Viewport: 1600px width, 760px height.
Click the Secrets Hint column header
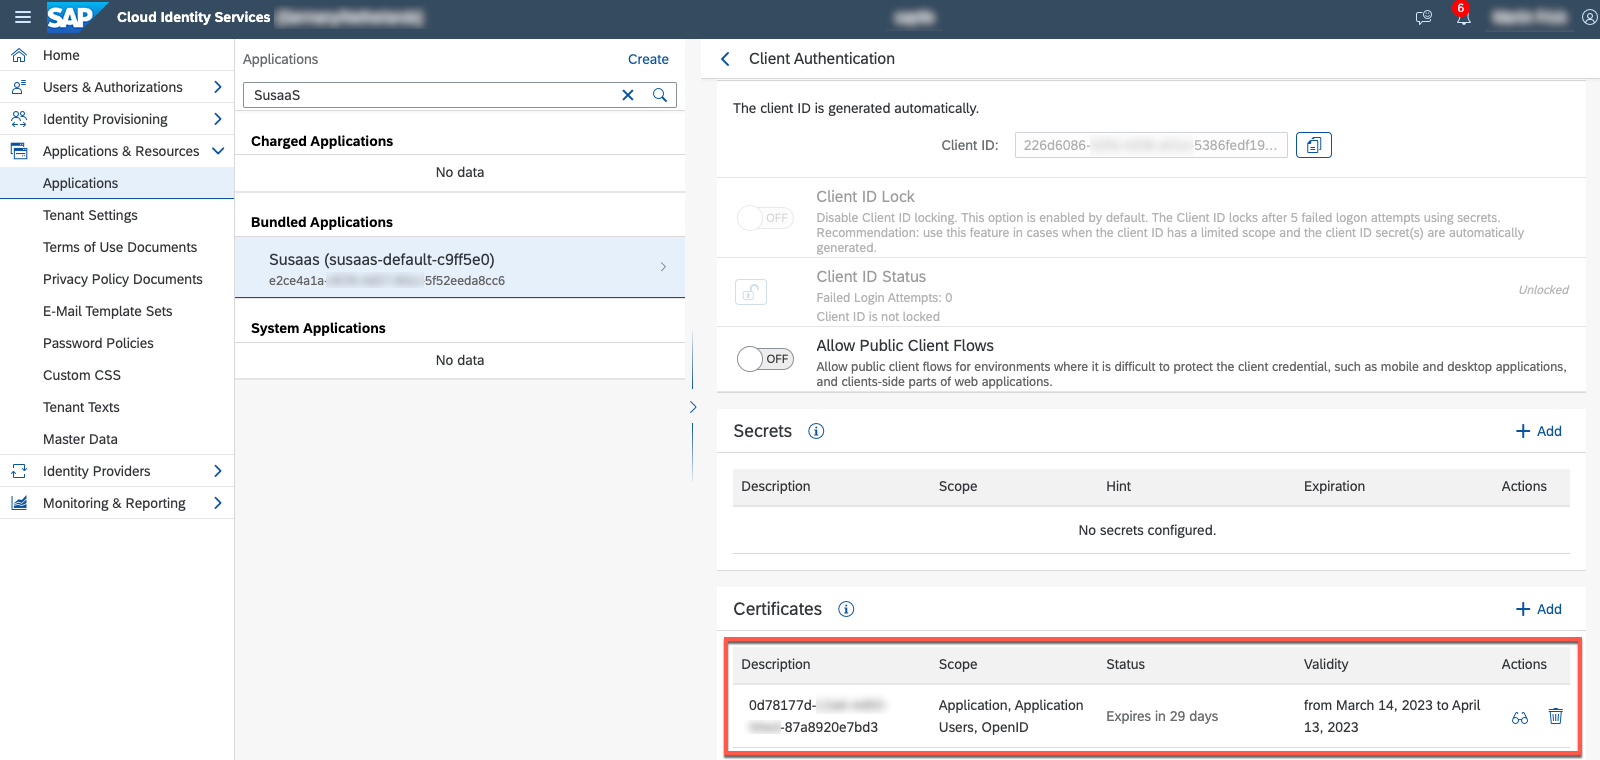1118,486
